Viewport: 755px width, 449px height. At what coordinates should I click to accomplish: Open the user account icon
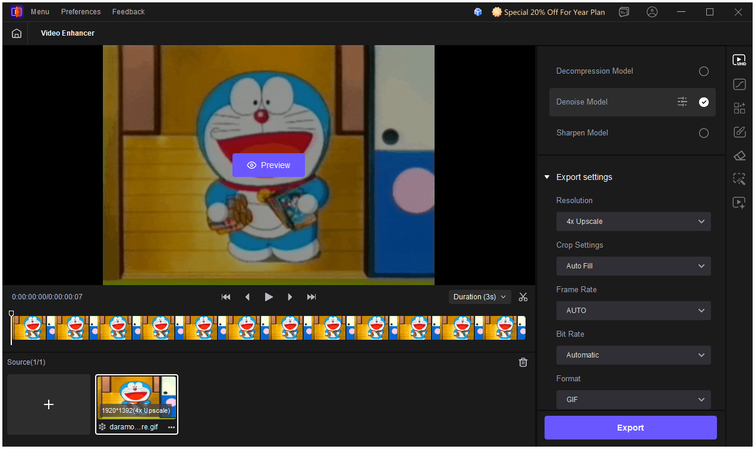point(652,12)
